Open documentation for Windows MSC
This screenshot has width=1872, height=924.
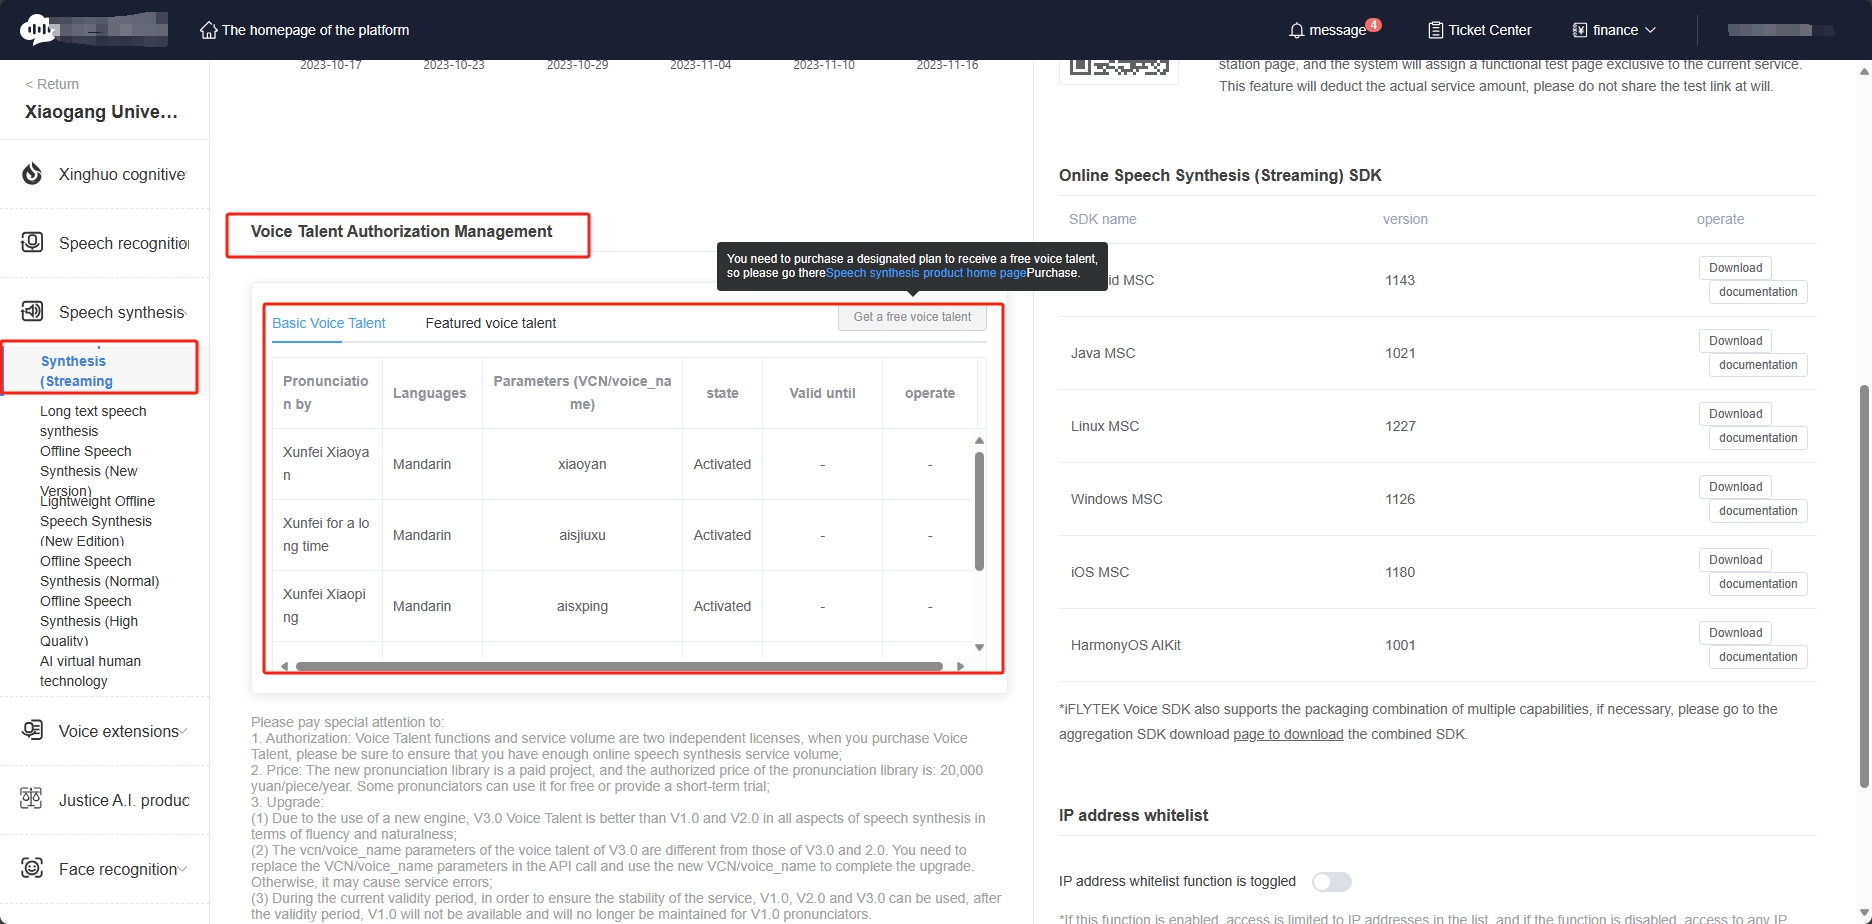tap(1758, 511)
